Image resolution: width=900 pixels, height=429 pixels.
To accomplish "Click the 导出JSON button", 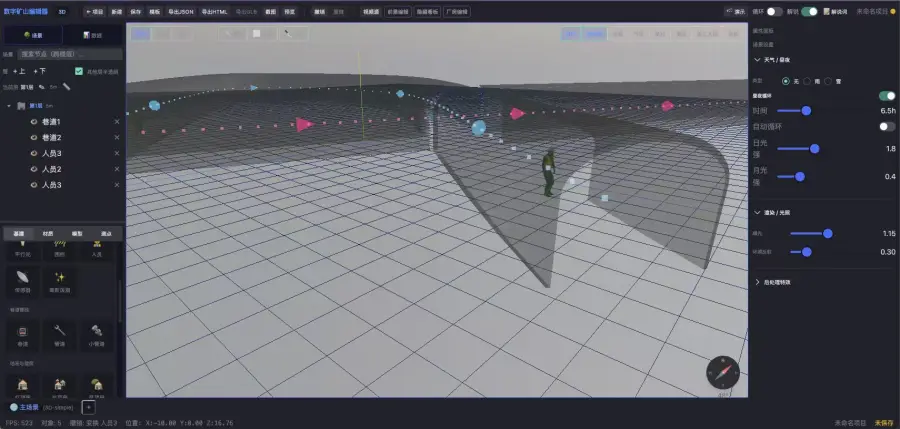I will (181, 11).
